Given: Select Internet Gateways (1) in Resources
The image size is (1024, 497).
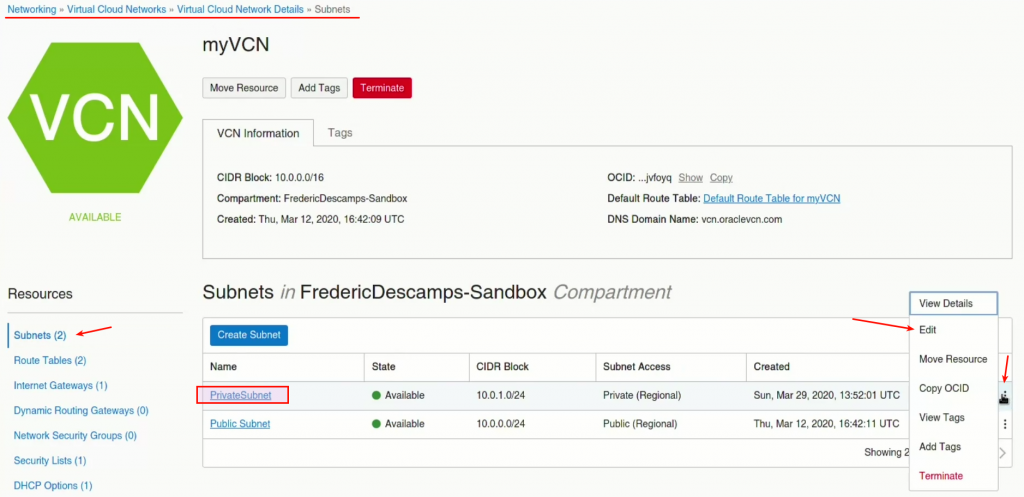Looking at the screenshot, I should (x=61, y=385).
